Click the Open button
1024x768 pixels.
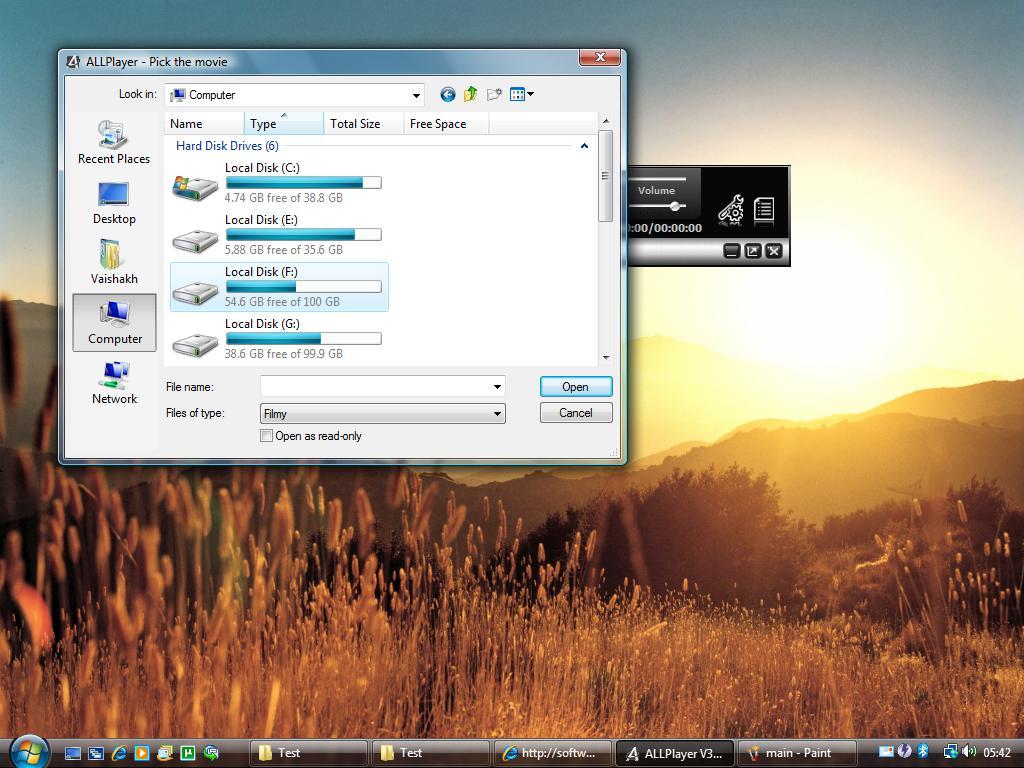tap(576, 386)
